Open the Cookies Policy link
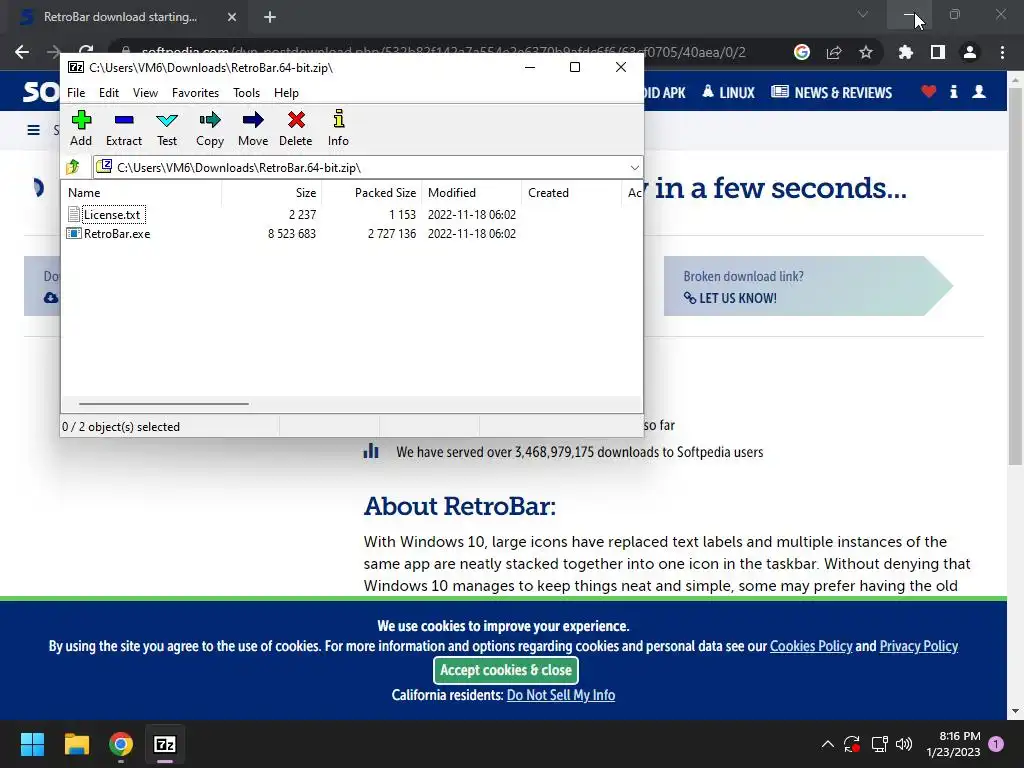The height and width of the screenshot is (768, 1024). 810,646
